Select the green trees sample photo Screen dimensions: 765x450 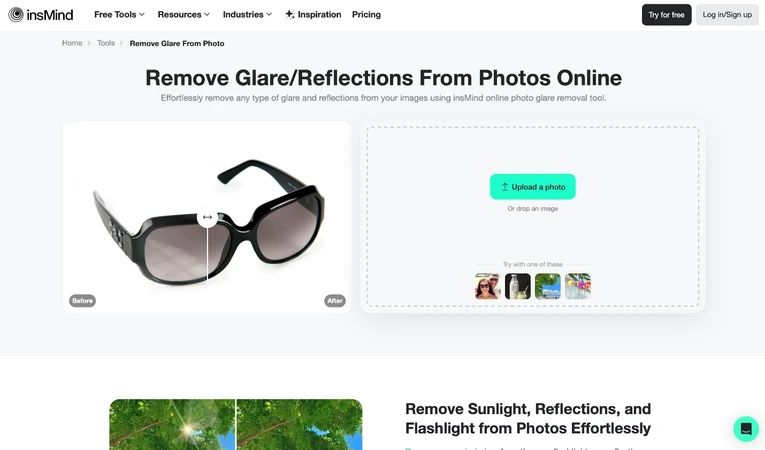548,286
